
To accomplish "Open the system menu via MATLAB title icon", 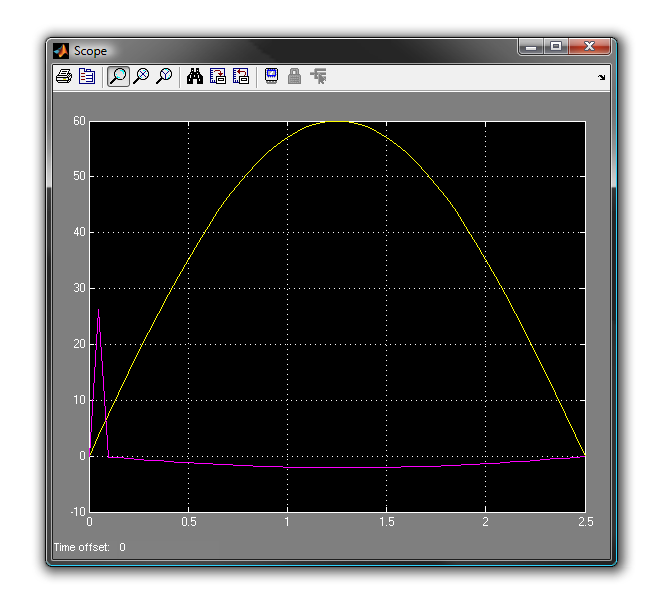I will (61, 50).
